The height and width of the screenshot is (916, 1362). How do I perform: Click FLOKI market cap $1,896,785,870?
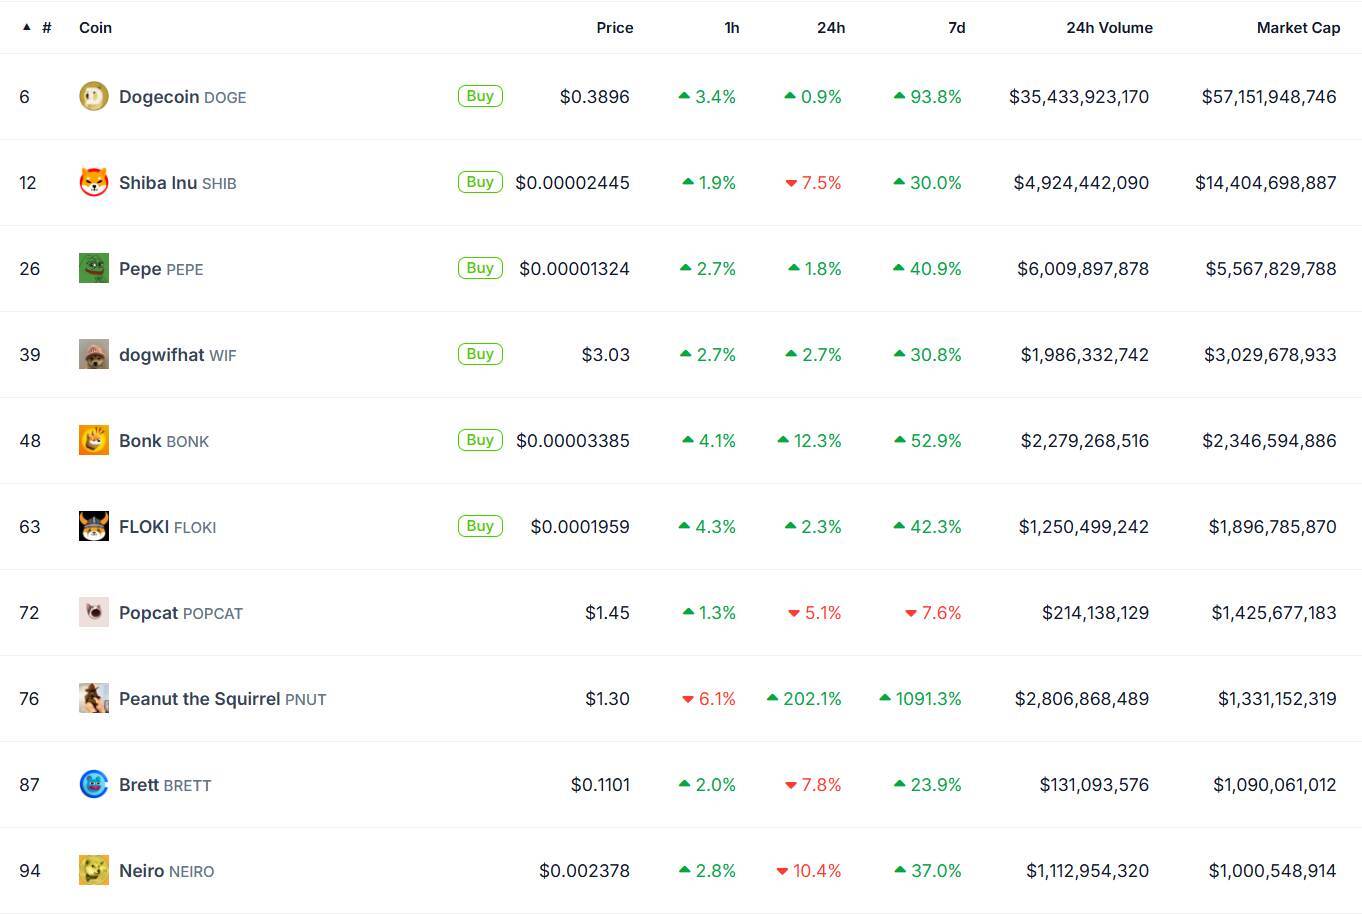tap(1273, 527)
